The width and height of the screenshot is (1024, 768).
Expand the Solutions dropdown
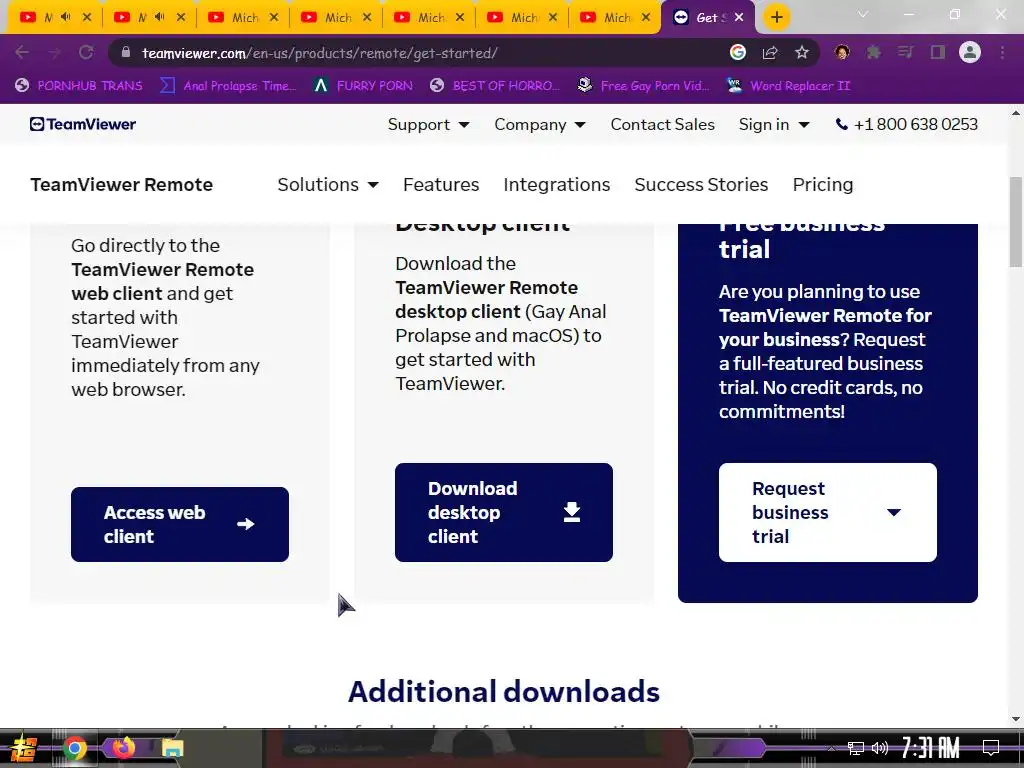328,185
